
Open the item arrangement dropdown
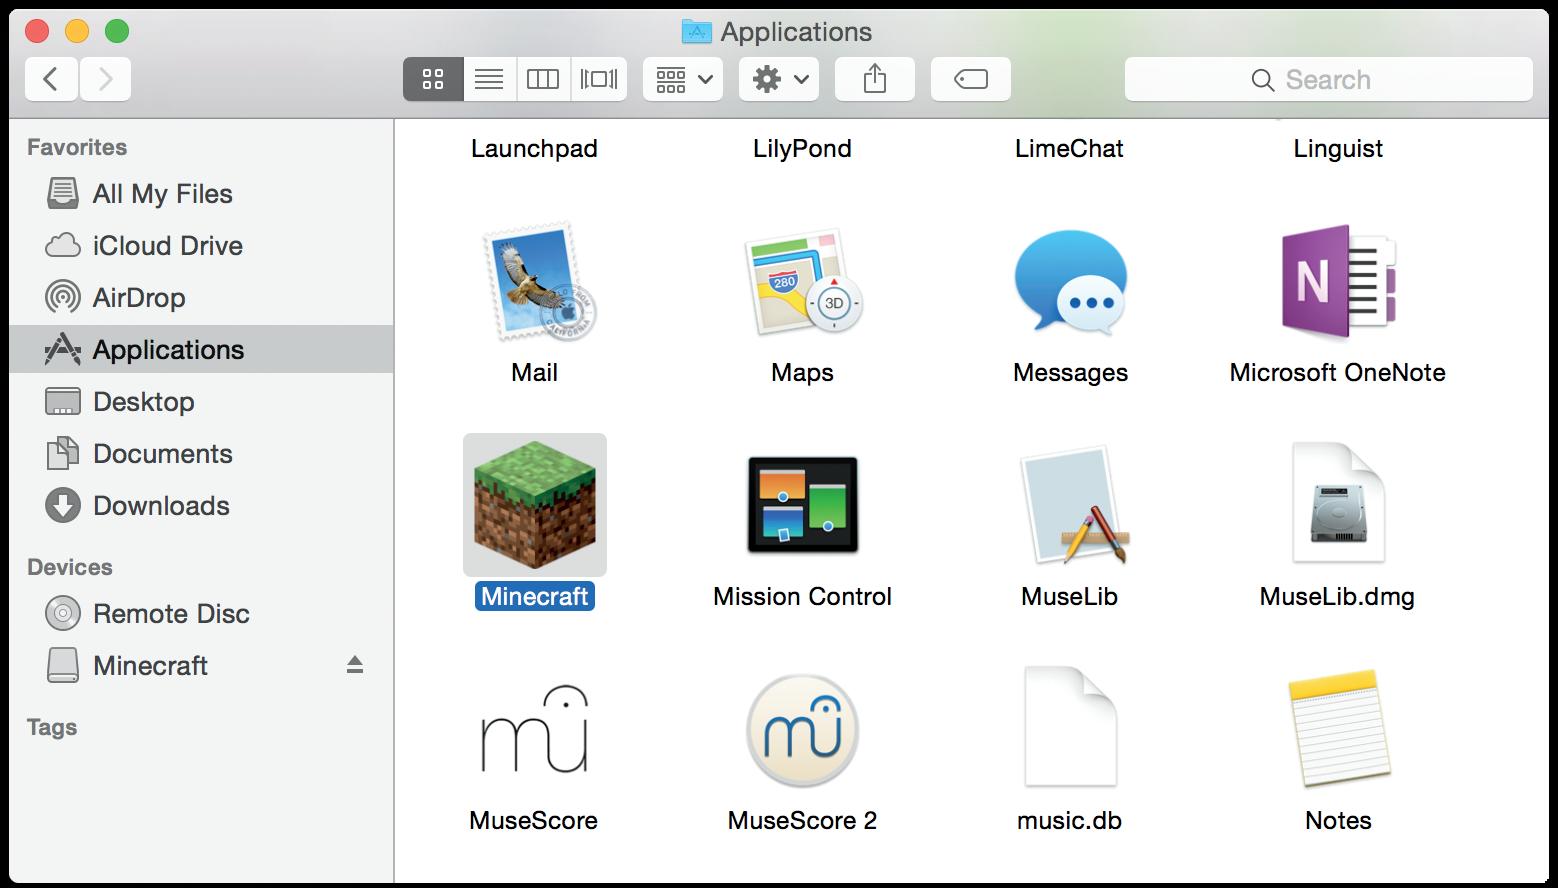tap(684, 79)
